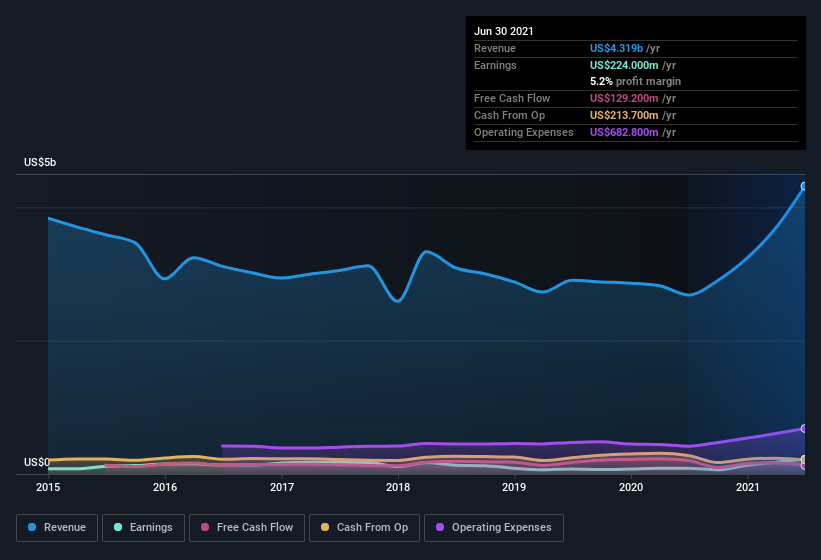Click the 2019 x-axis label
Viewport: 821px width, 560px height.
pyautogui.click(x=514, y=487)
